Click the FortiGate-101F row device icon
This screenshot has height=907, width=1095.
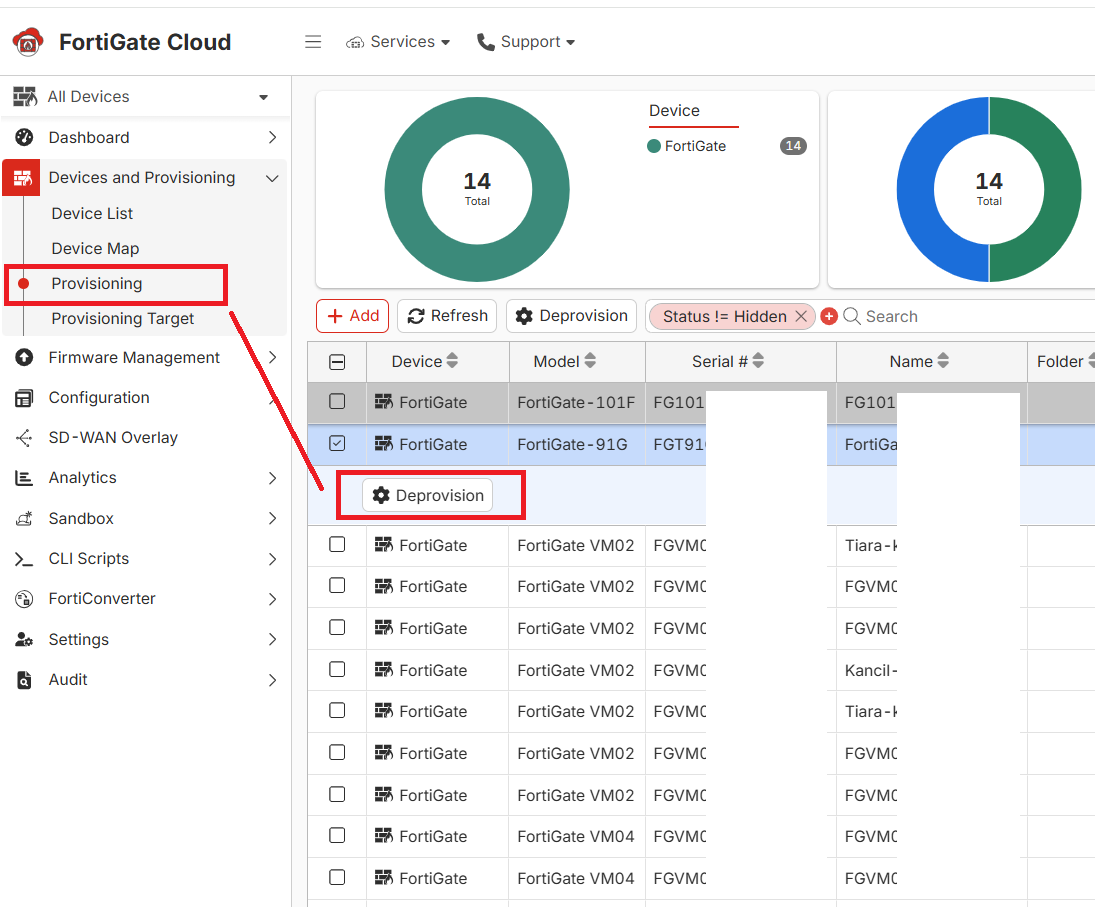383,401
